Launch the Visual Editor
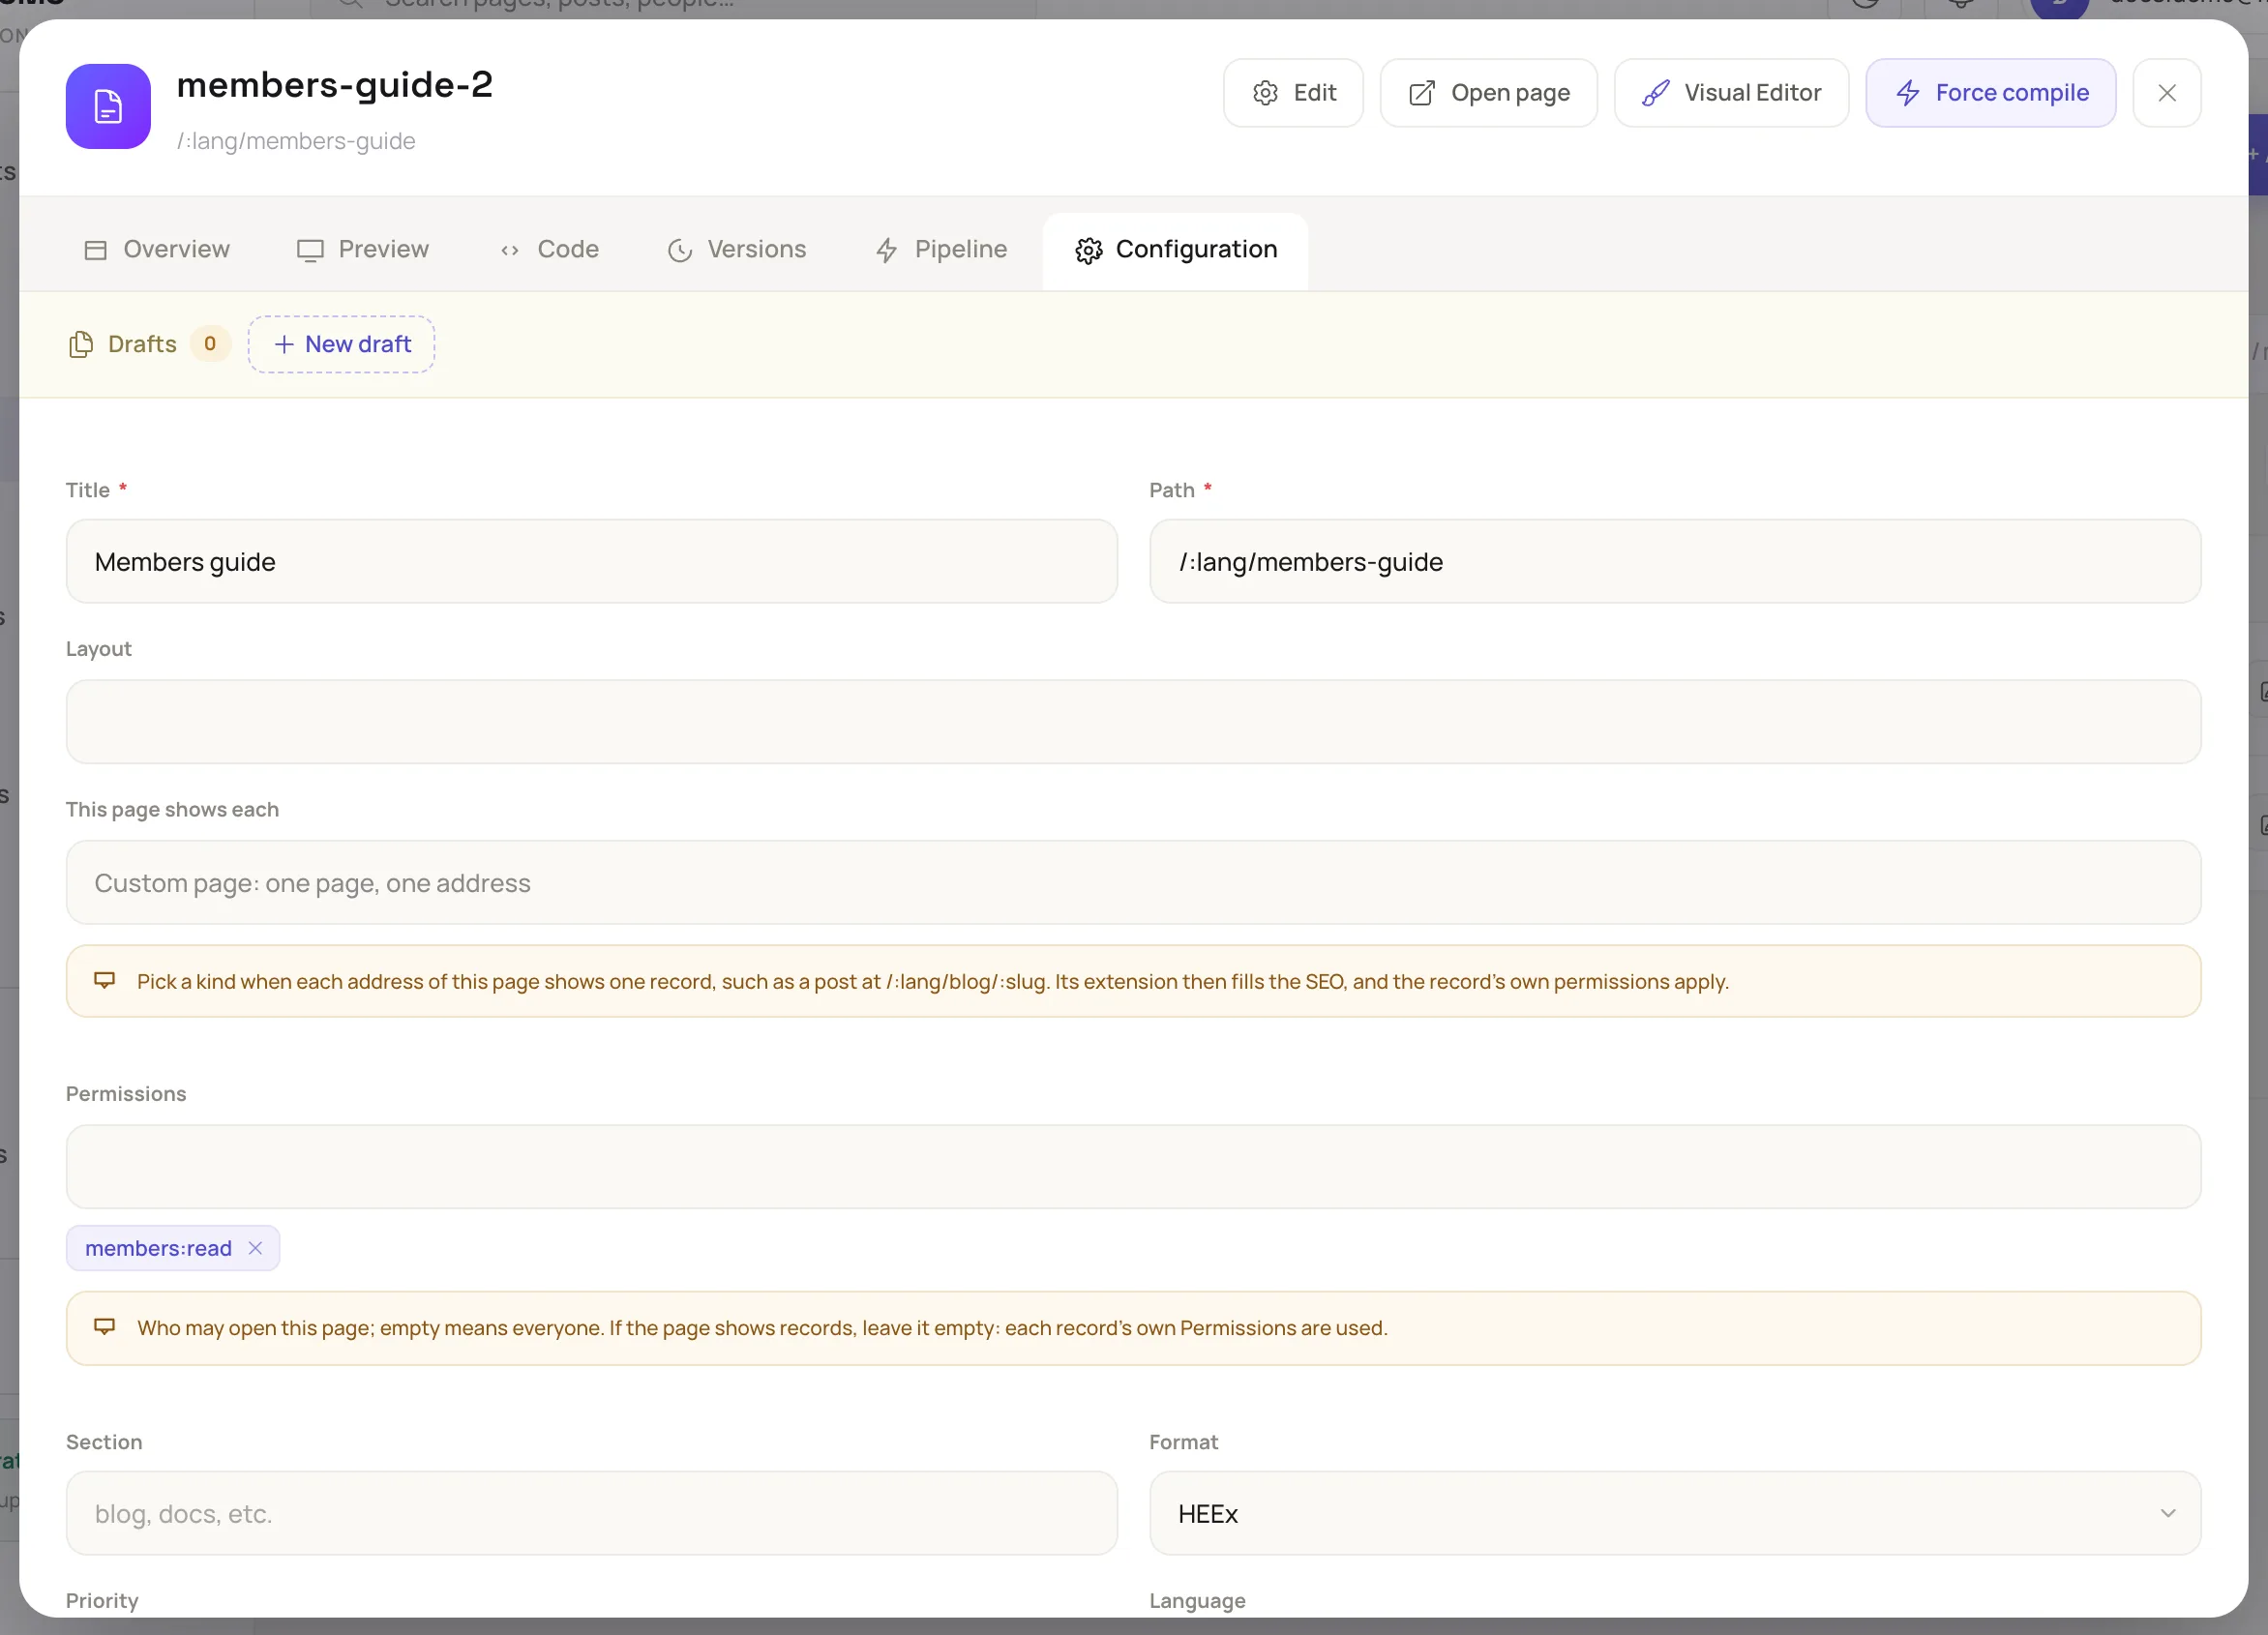Viewport: 2268px width, 1635px height. click(1731, 93)
